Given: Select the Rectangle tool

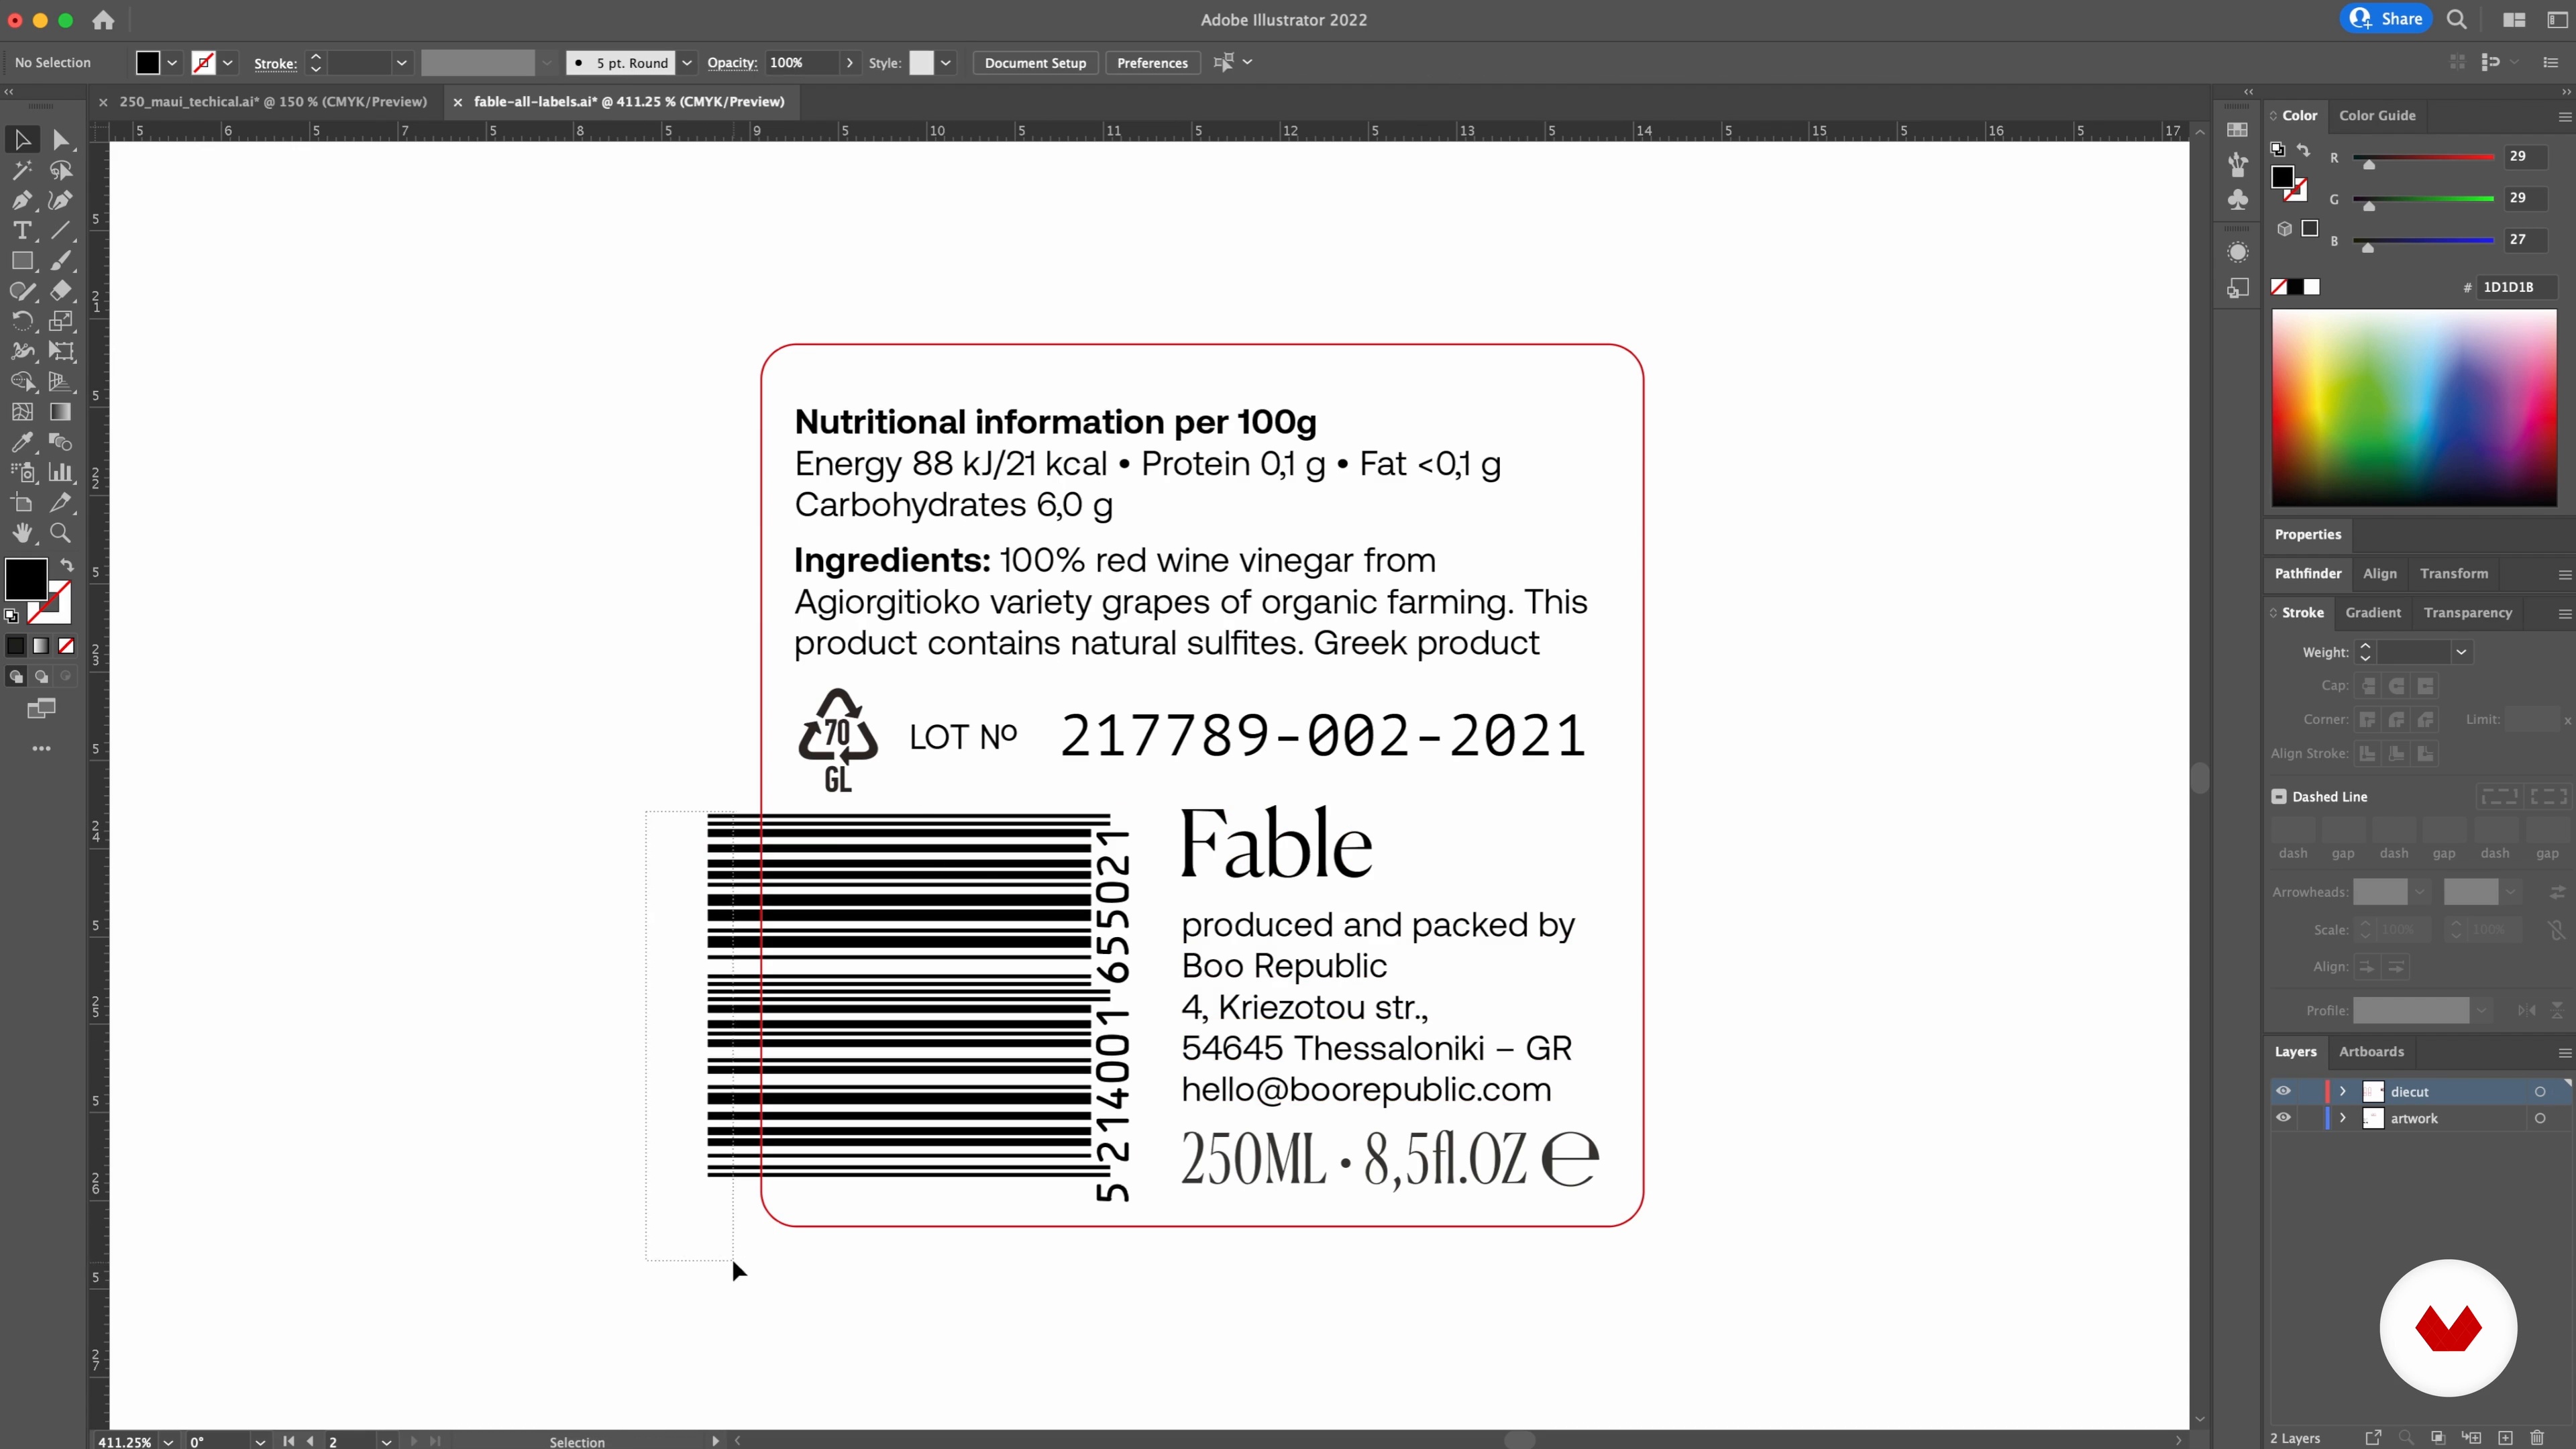Looking at the screenshot, I should tap(22, 261).
